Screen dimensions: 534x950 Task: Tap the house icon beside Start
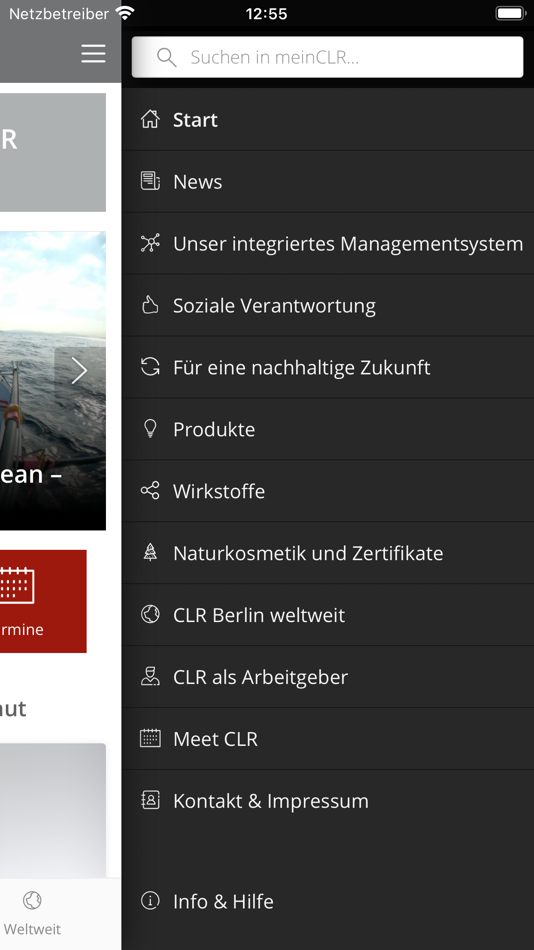click(150, 119)
